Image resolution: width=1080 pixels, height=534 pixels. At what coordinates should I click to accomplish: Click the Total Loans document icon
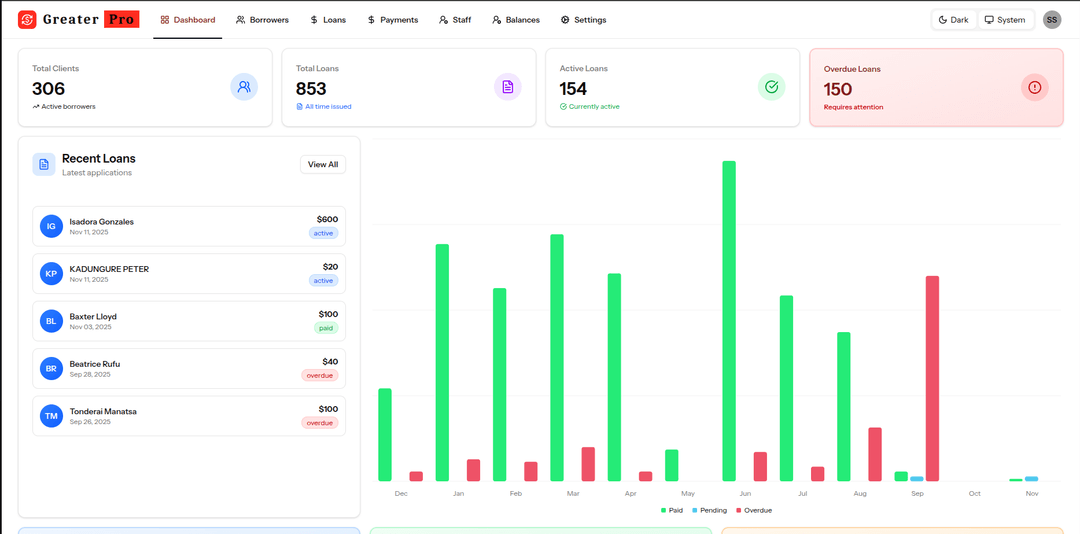point(508,87)
